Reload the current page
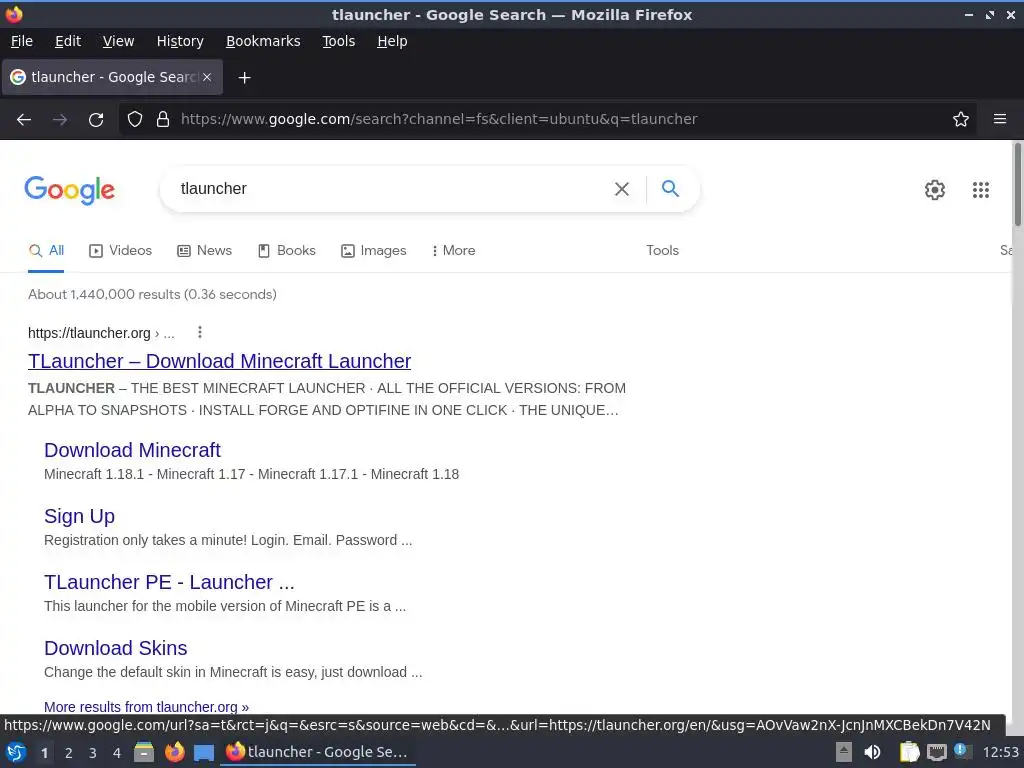1024x768 pixels. pos(96,120)
